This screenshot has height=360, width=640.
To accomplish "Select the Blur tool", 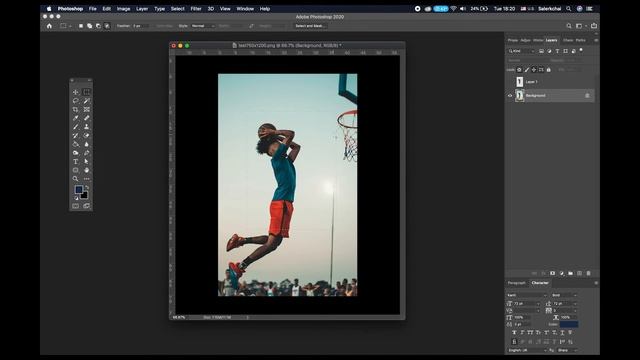I will tap(87, 144).
